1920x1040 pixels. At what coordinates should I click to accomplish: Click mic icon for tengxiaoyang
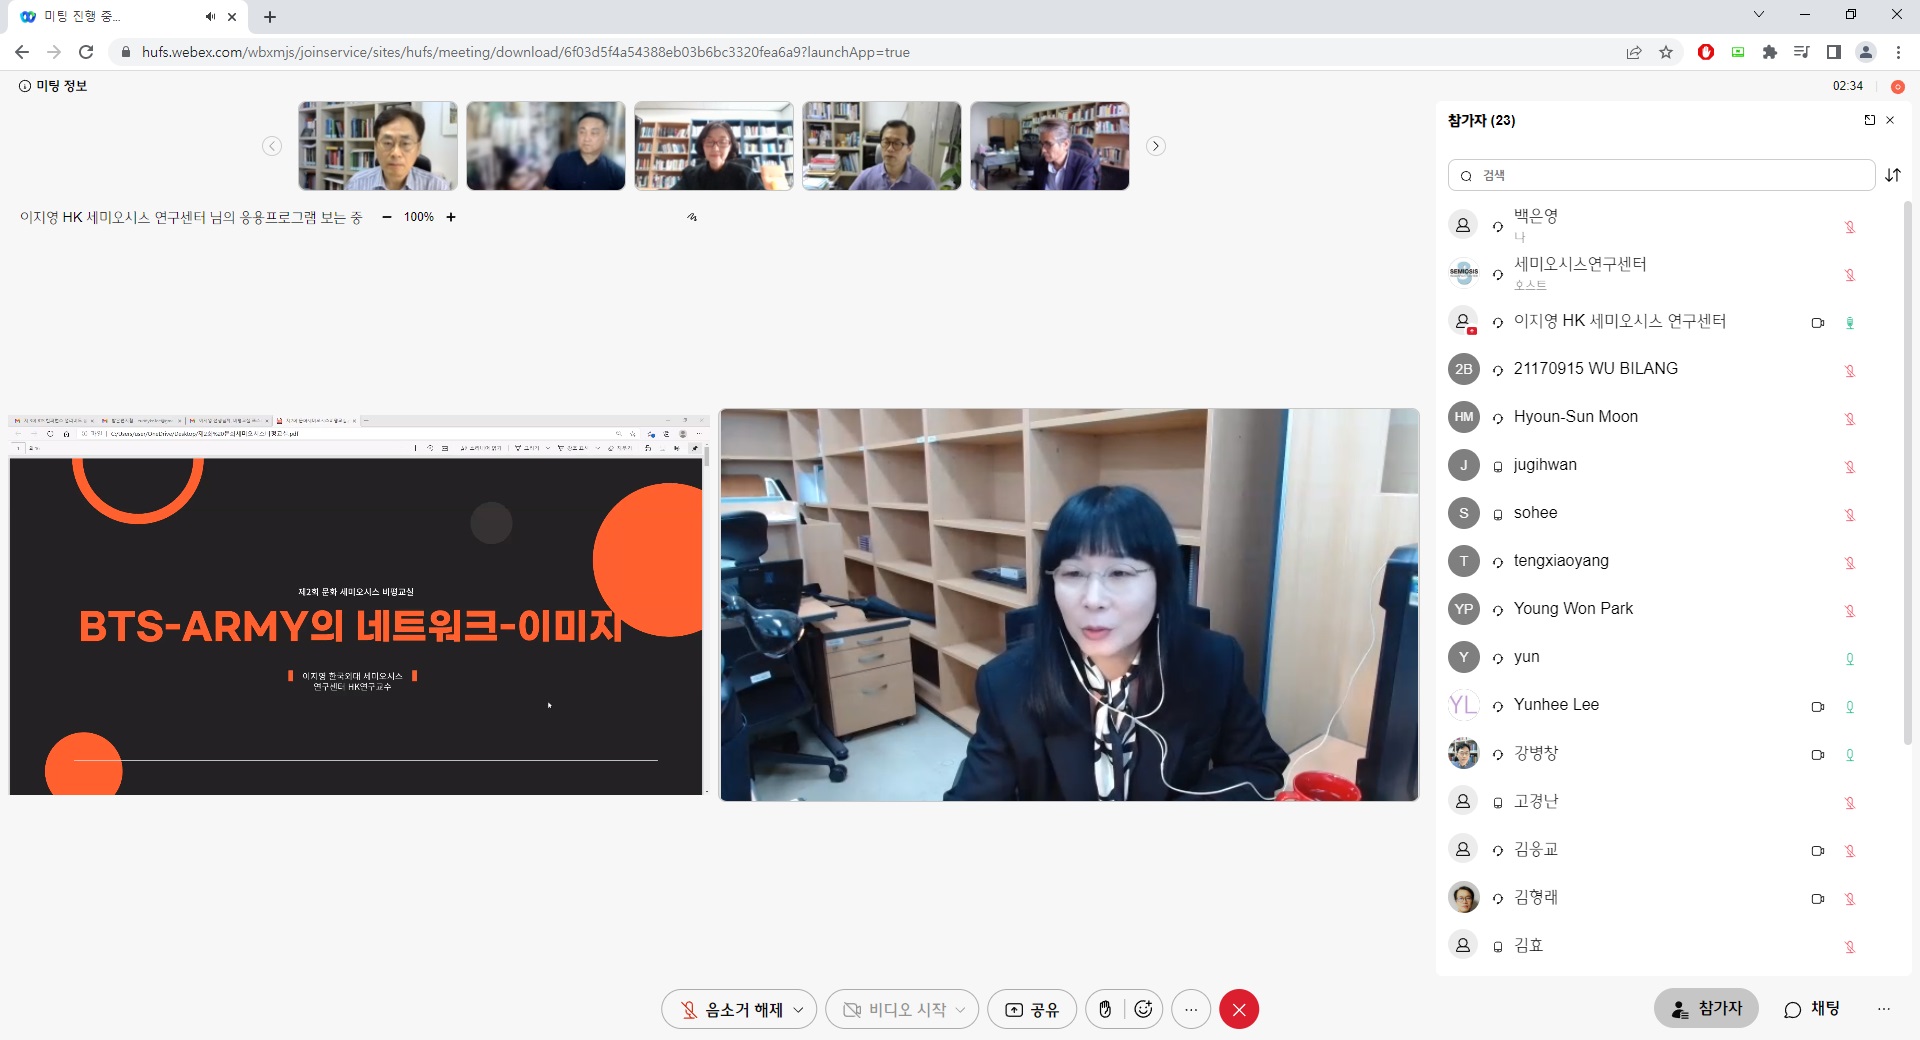pos(1850,563)
